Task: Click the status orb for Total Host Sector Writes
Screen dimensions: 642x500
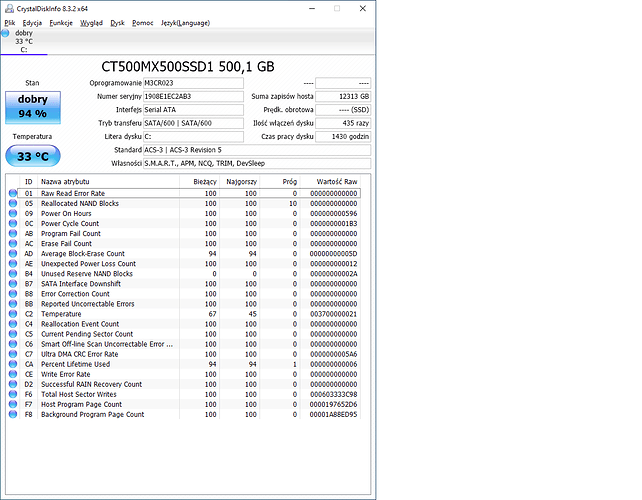Action: pos(13,394)
